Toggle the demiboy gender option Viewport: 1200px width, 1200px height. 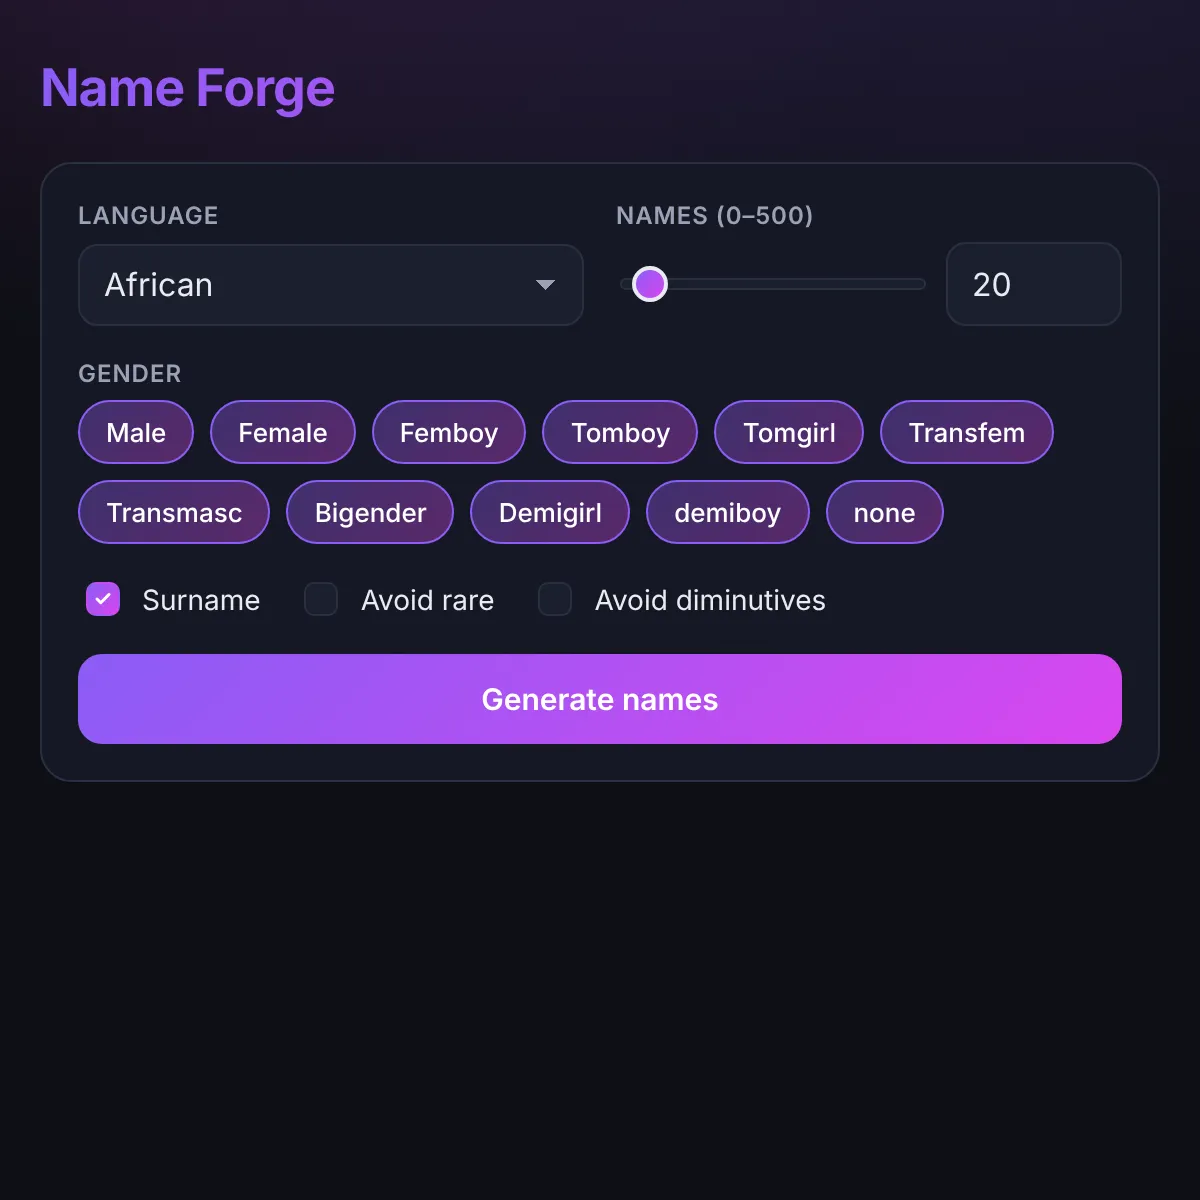tap(728, 512)
